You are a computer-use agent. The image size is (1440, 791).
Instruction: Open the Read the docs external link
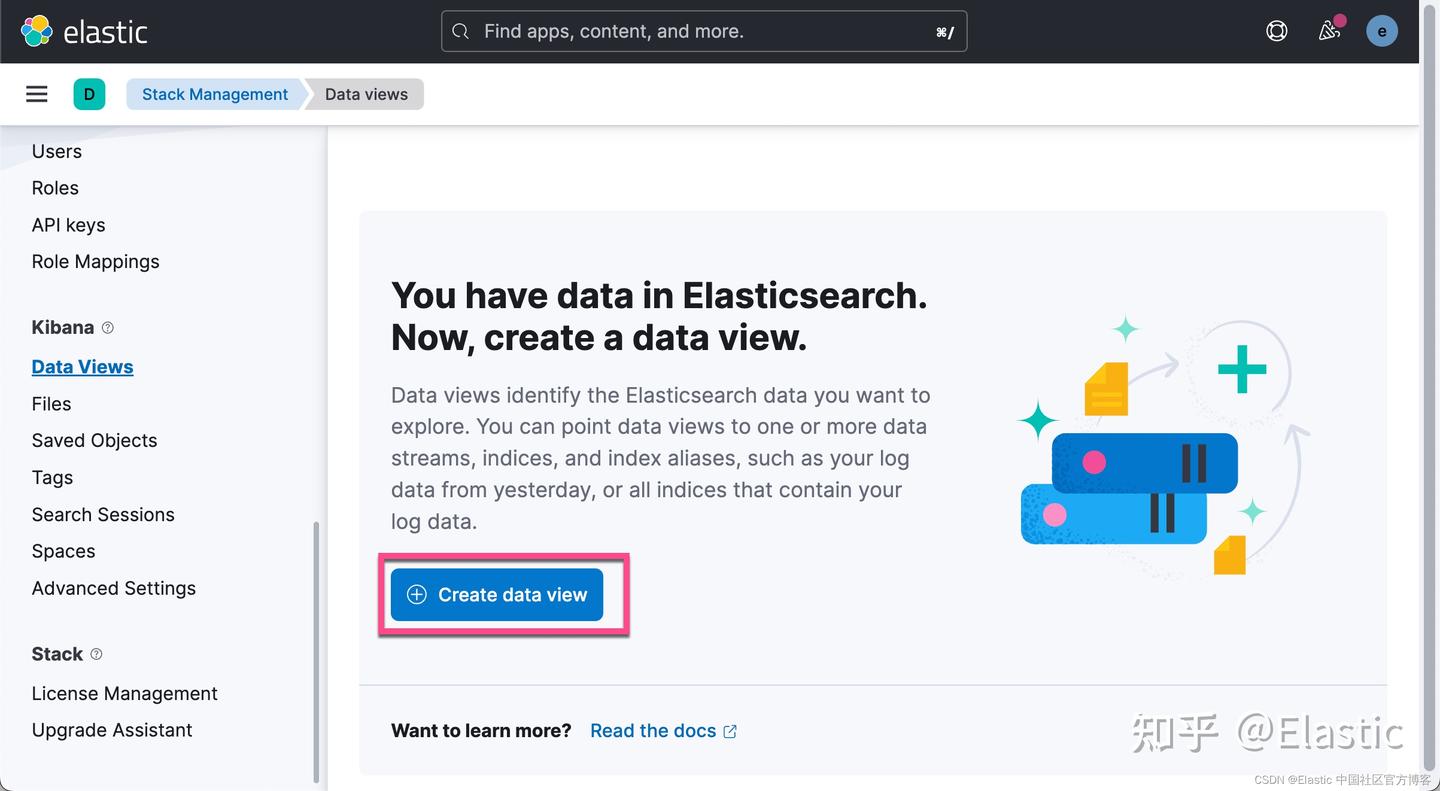[x=652, y=730]
